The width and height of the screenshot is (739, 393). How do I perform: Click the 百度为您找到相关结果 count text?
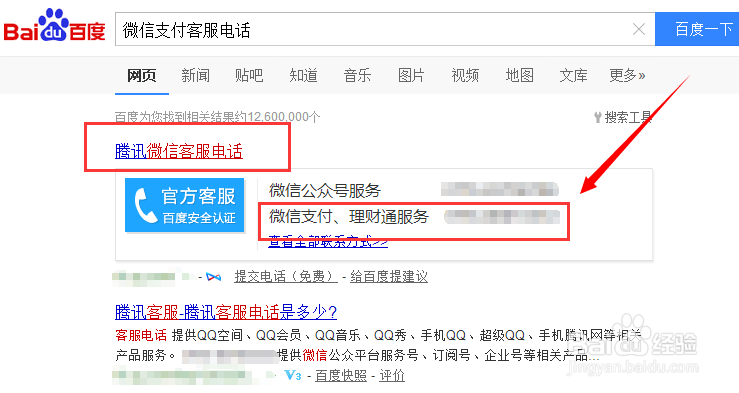pyautogui.click(x=217, y=116)
